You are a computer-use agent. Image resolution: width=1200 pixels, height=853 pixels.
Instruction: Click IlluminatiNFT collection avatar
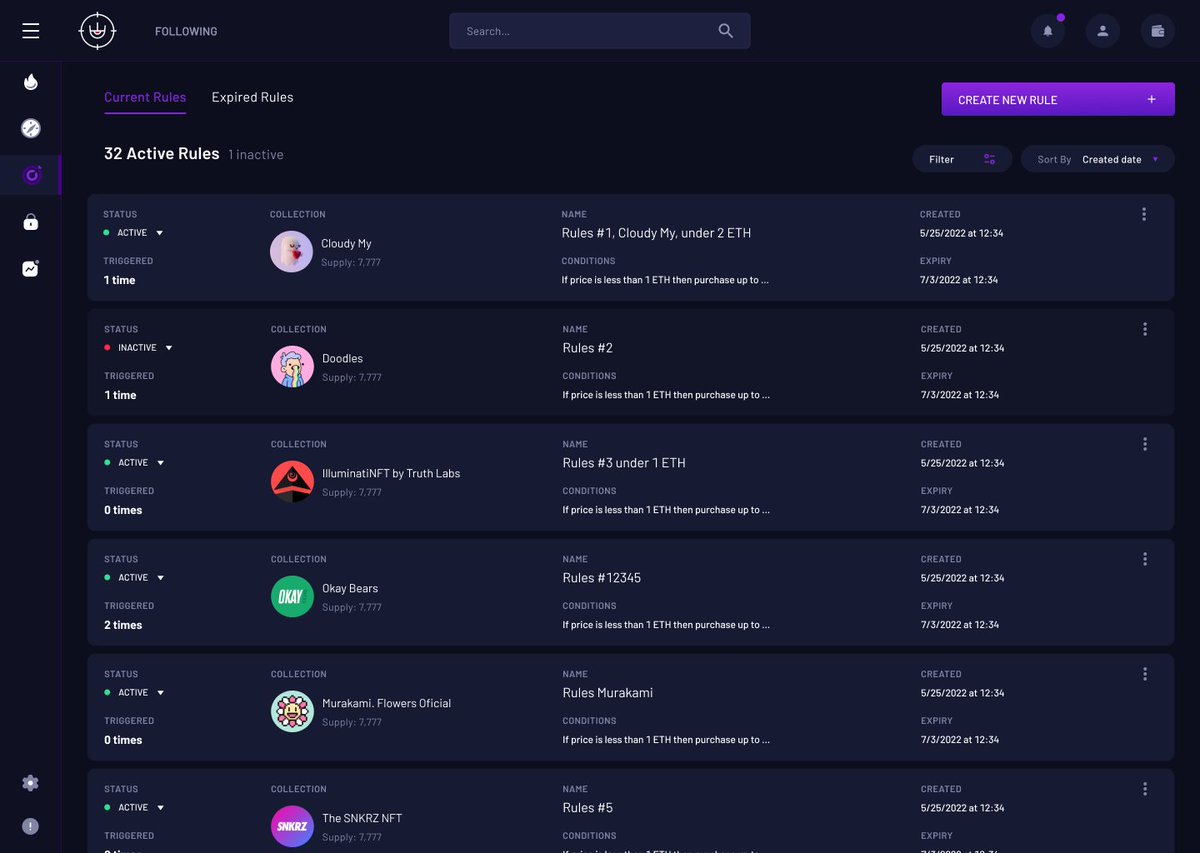(292, 482)
